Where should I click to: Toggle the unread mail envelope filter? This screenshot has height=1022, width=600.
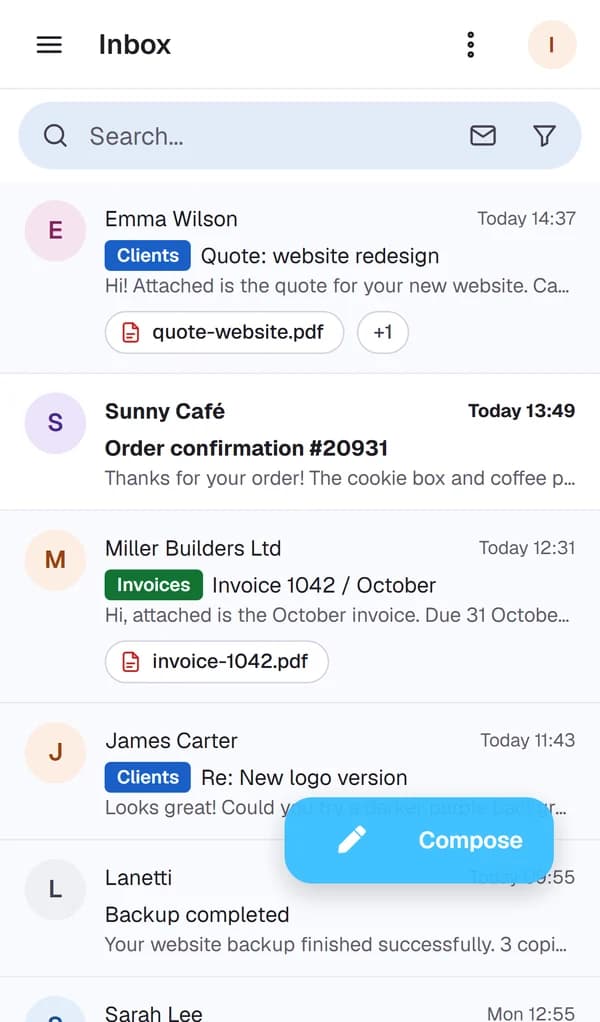click(483, 136)
